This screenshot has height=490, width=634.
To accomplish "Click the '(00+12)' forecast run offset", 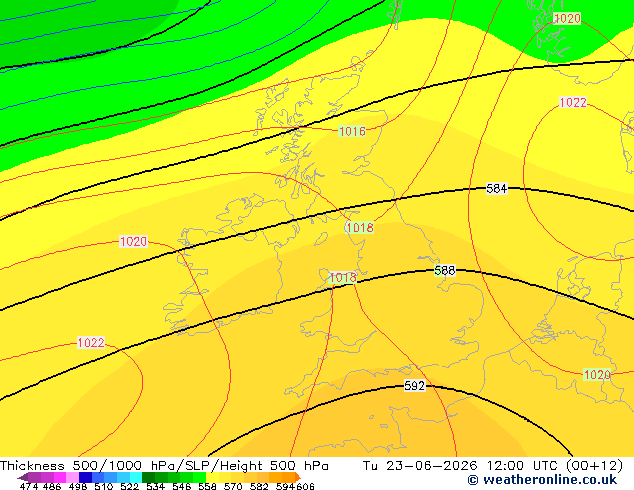I will point(594,466).
